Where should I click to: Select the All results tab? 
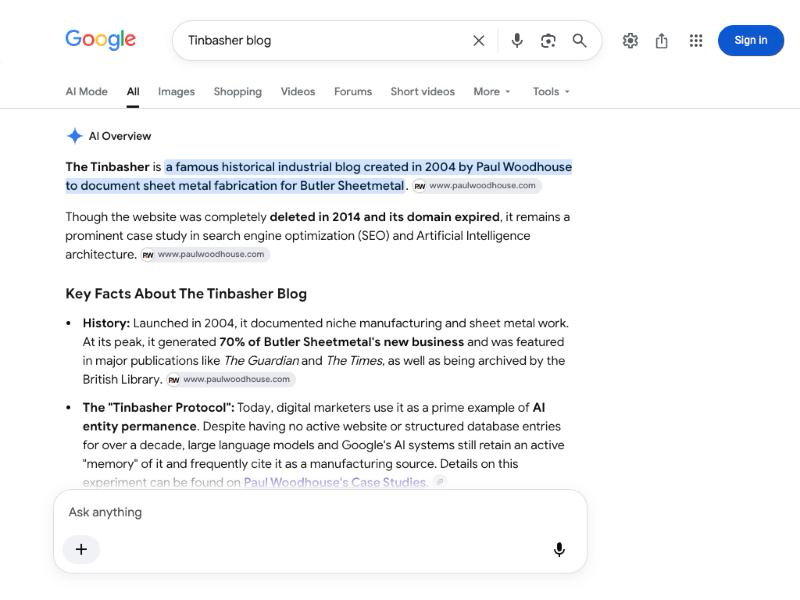pyautogui.click(x=133, y=91)
